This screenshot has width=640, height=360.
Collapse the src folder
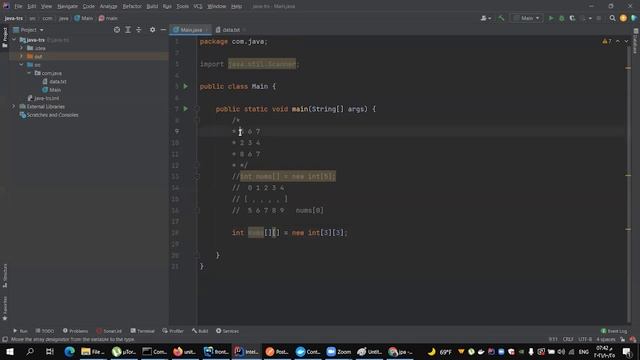(21, 65)
